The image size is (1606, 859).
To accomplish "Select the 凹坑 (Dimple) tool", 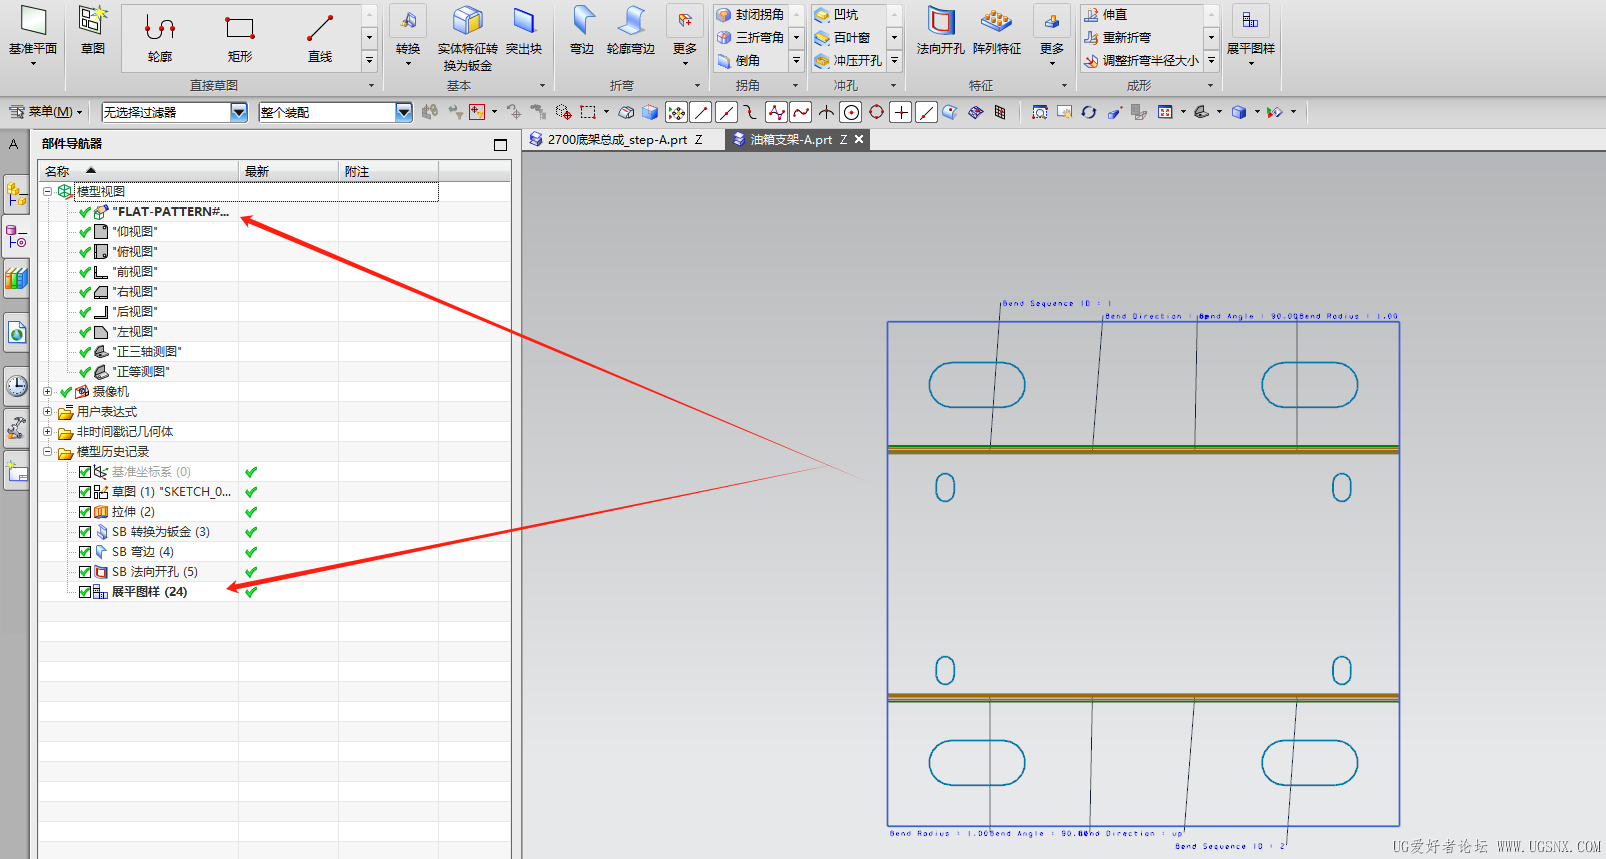I will pos(836,15).
